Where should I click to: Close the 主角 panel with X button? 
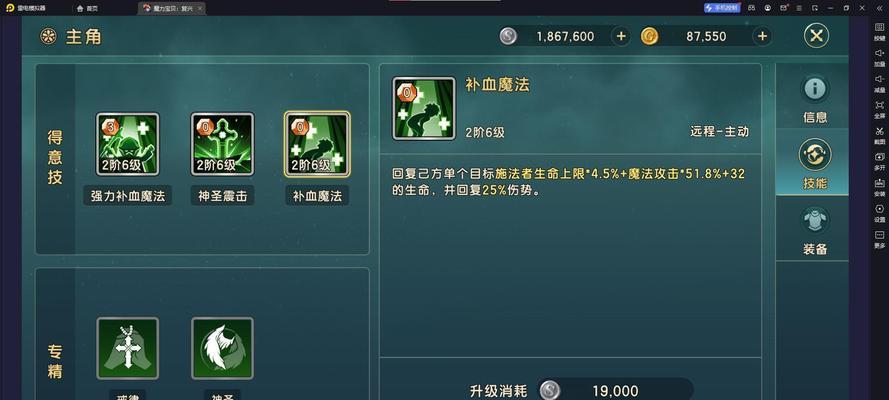pos(816,36)
